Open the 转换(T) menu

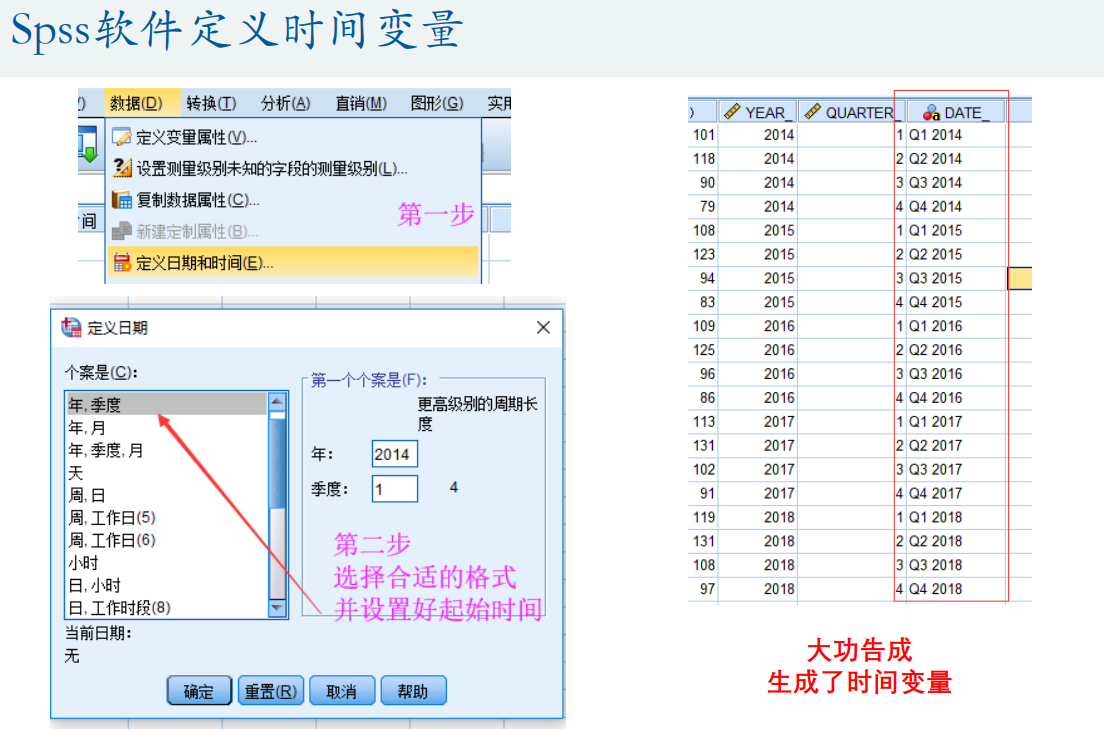click(211, 103)
